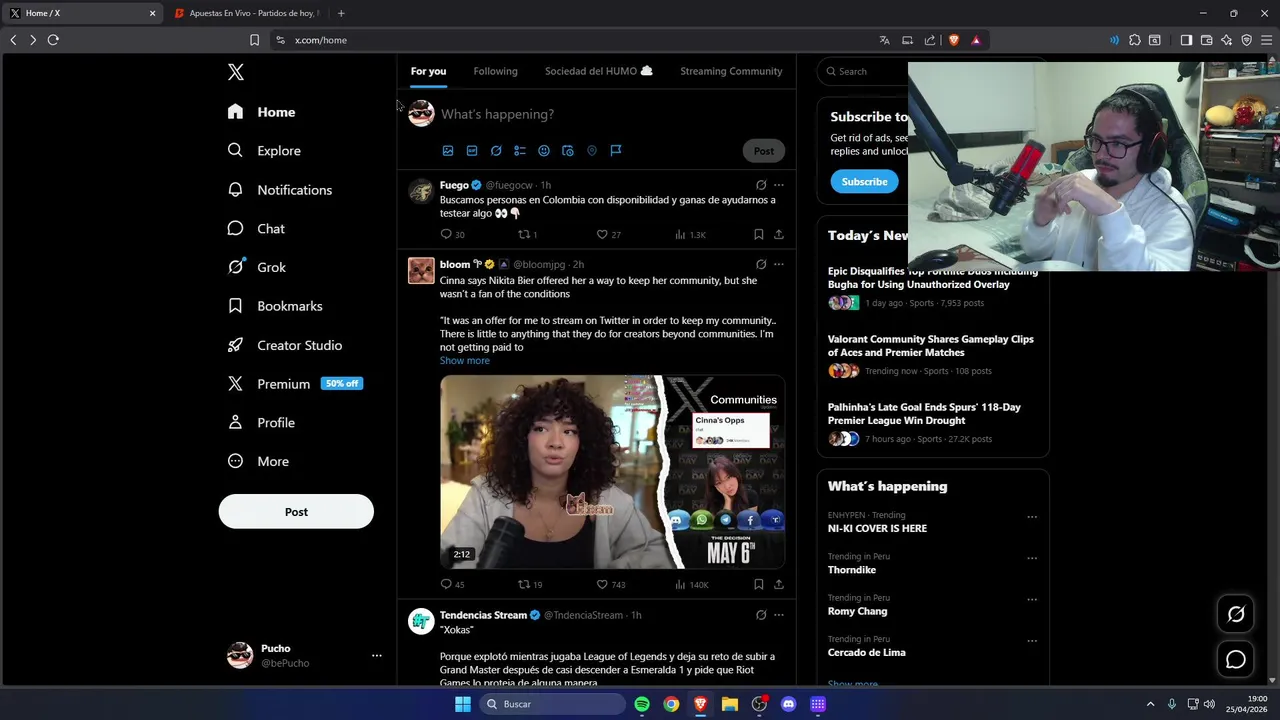Open Spotify from the taskbar
This screenshot has width=1280, height=720.
[642, 704]
